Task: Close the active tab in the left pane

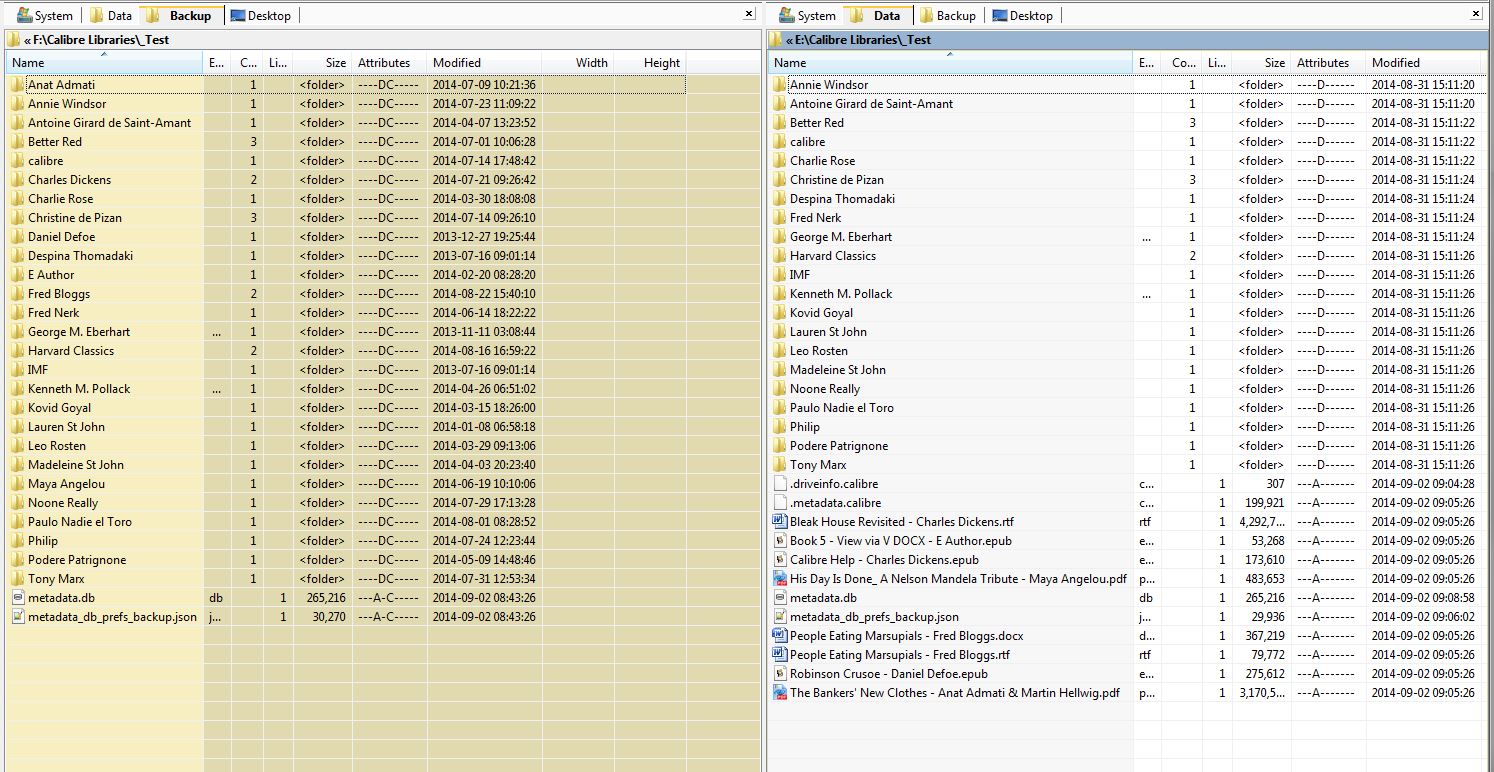Action: click(750, 14)
